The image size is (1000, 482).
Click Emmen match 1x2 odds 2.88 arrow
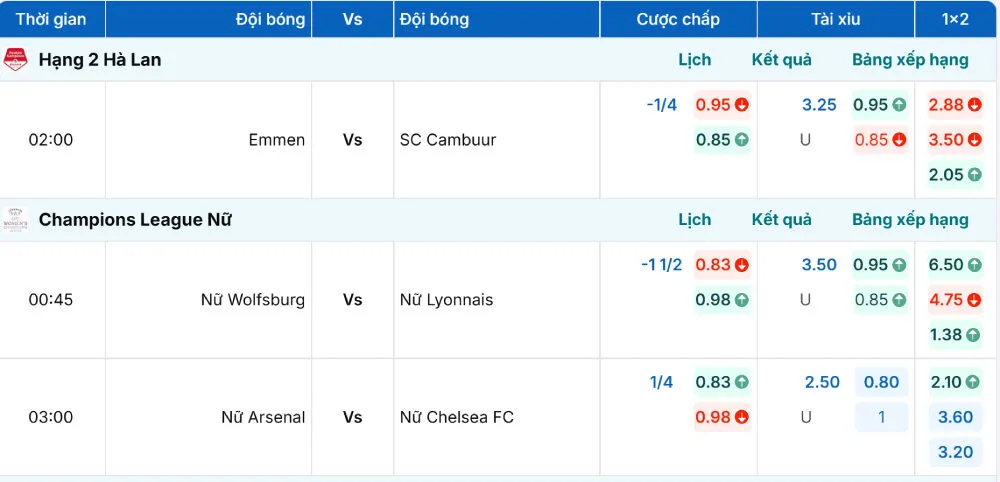pos(975,105)
